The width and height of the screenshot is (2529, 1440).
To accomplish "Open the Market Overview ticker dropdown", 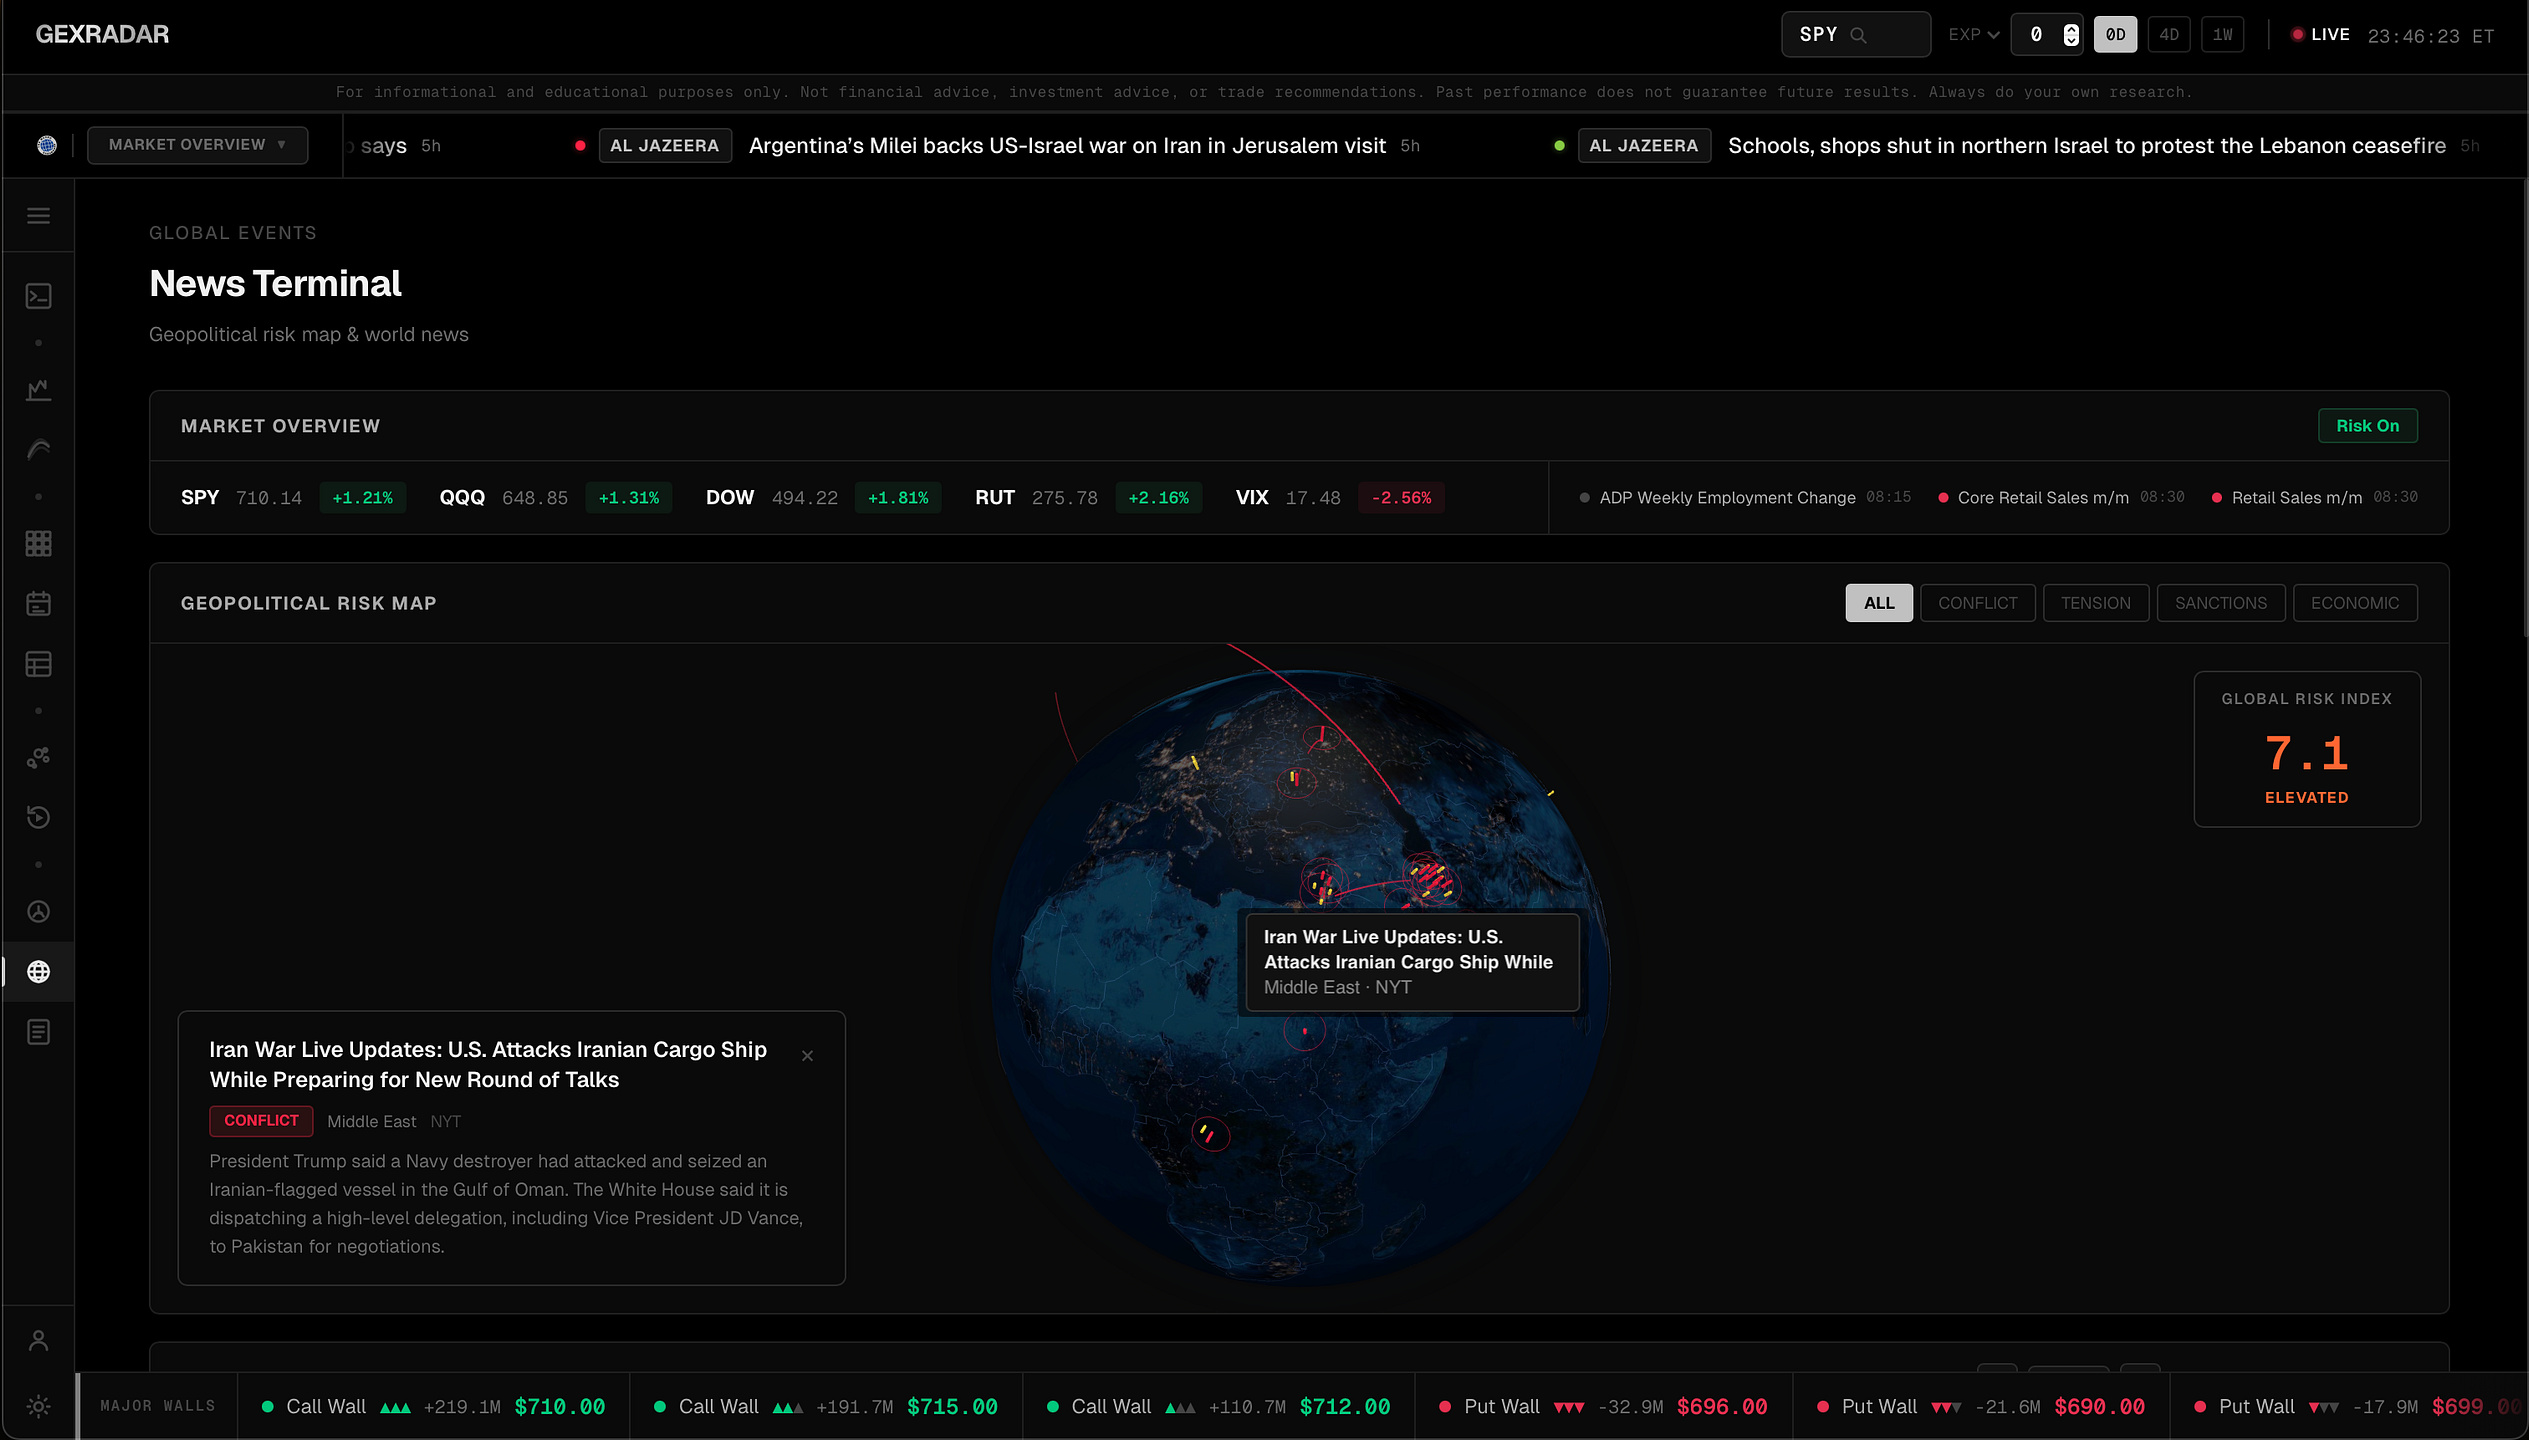I will (x=197, y=145).
